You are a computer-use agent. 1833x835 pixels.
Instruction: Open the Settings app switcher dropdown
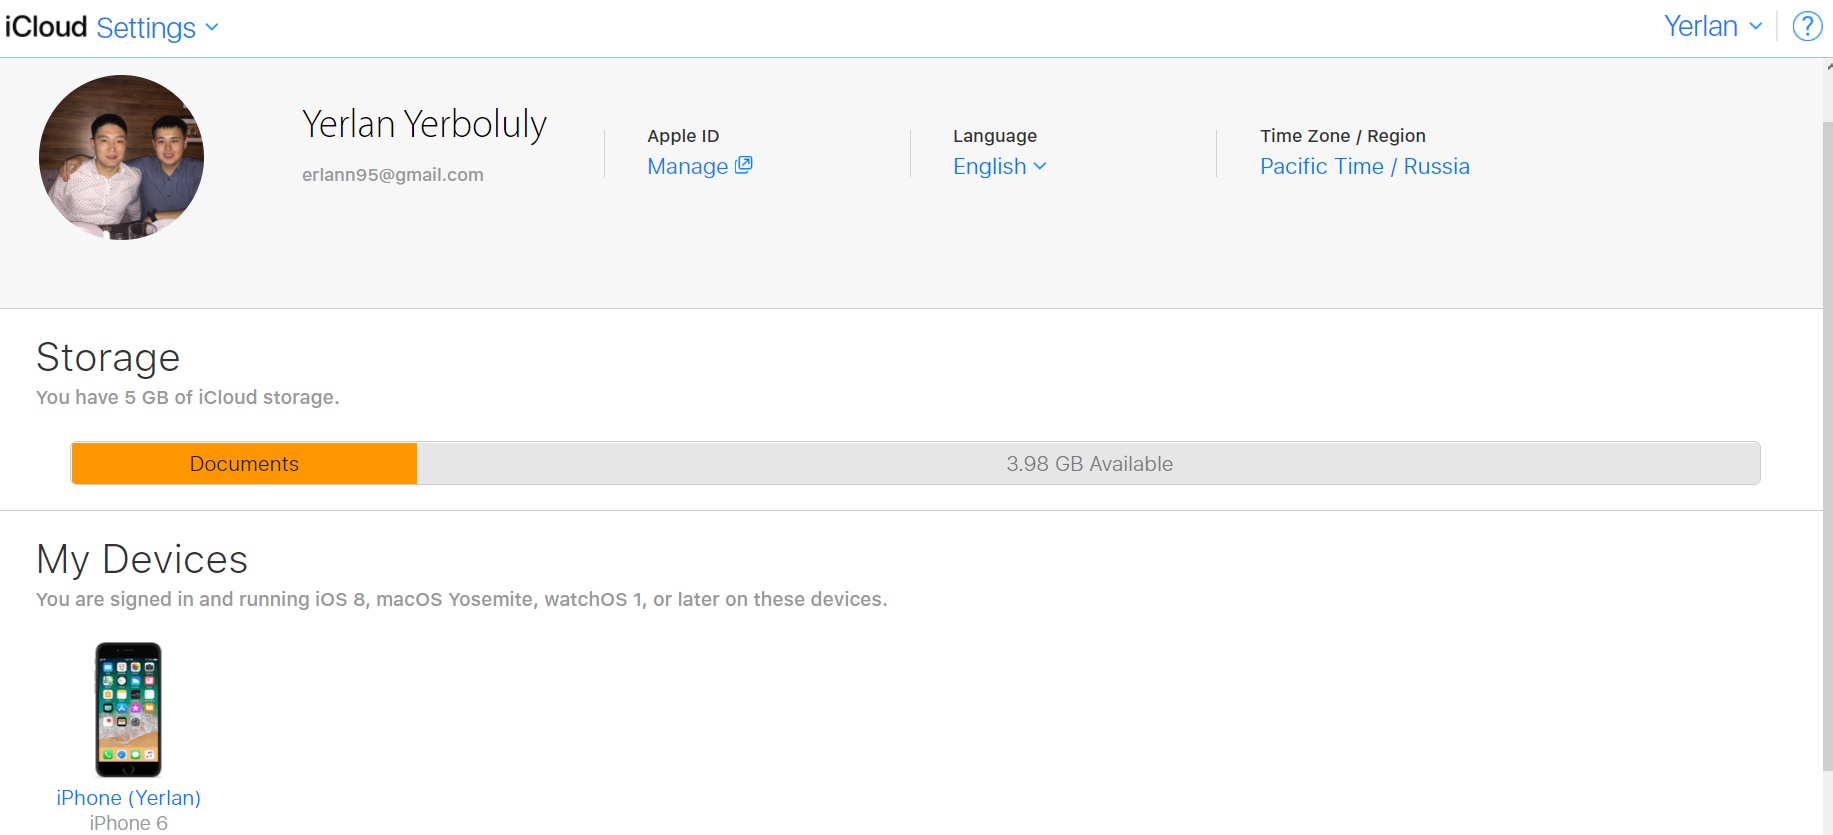(147, 28)
